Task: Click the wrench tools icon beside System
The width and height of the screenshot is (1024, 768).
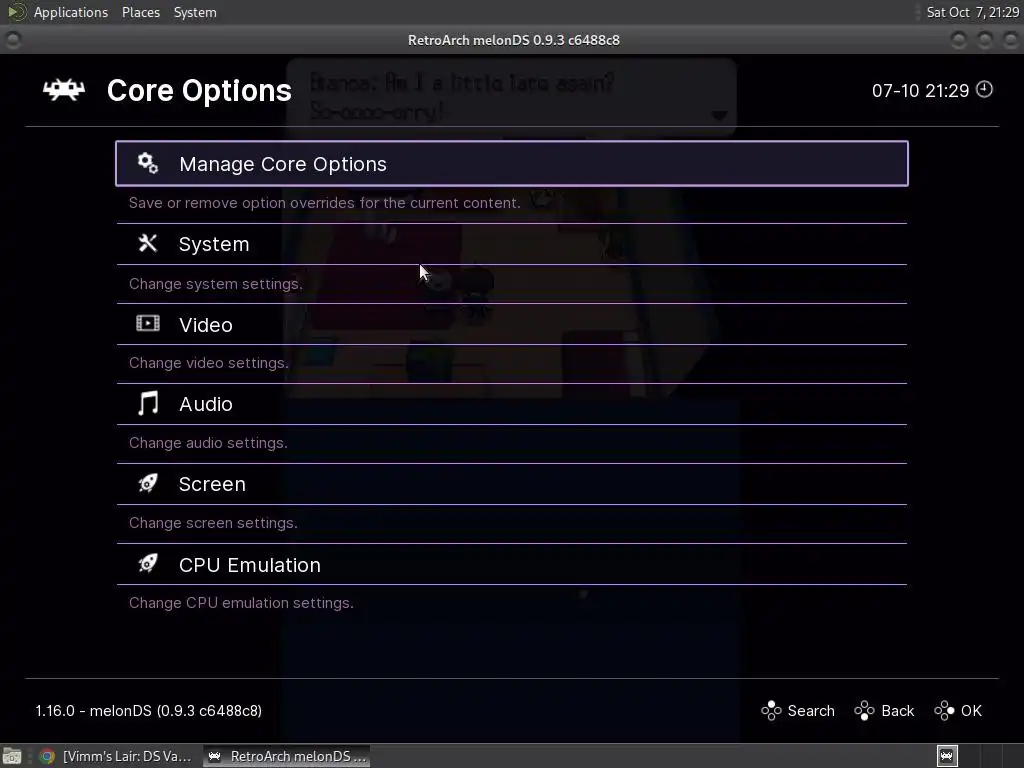Action: pyautogui.click(x=148, y=244)
